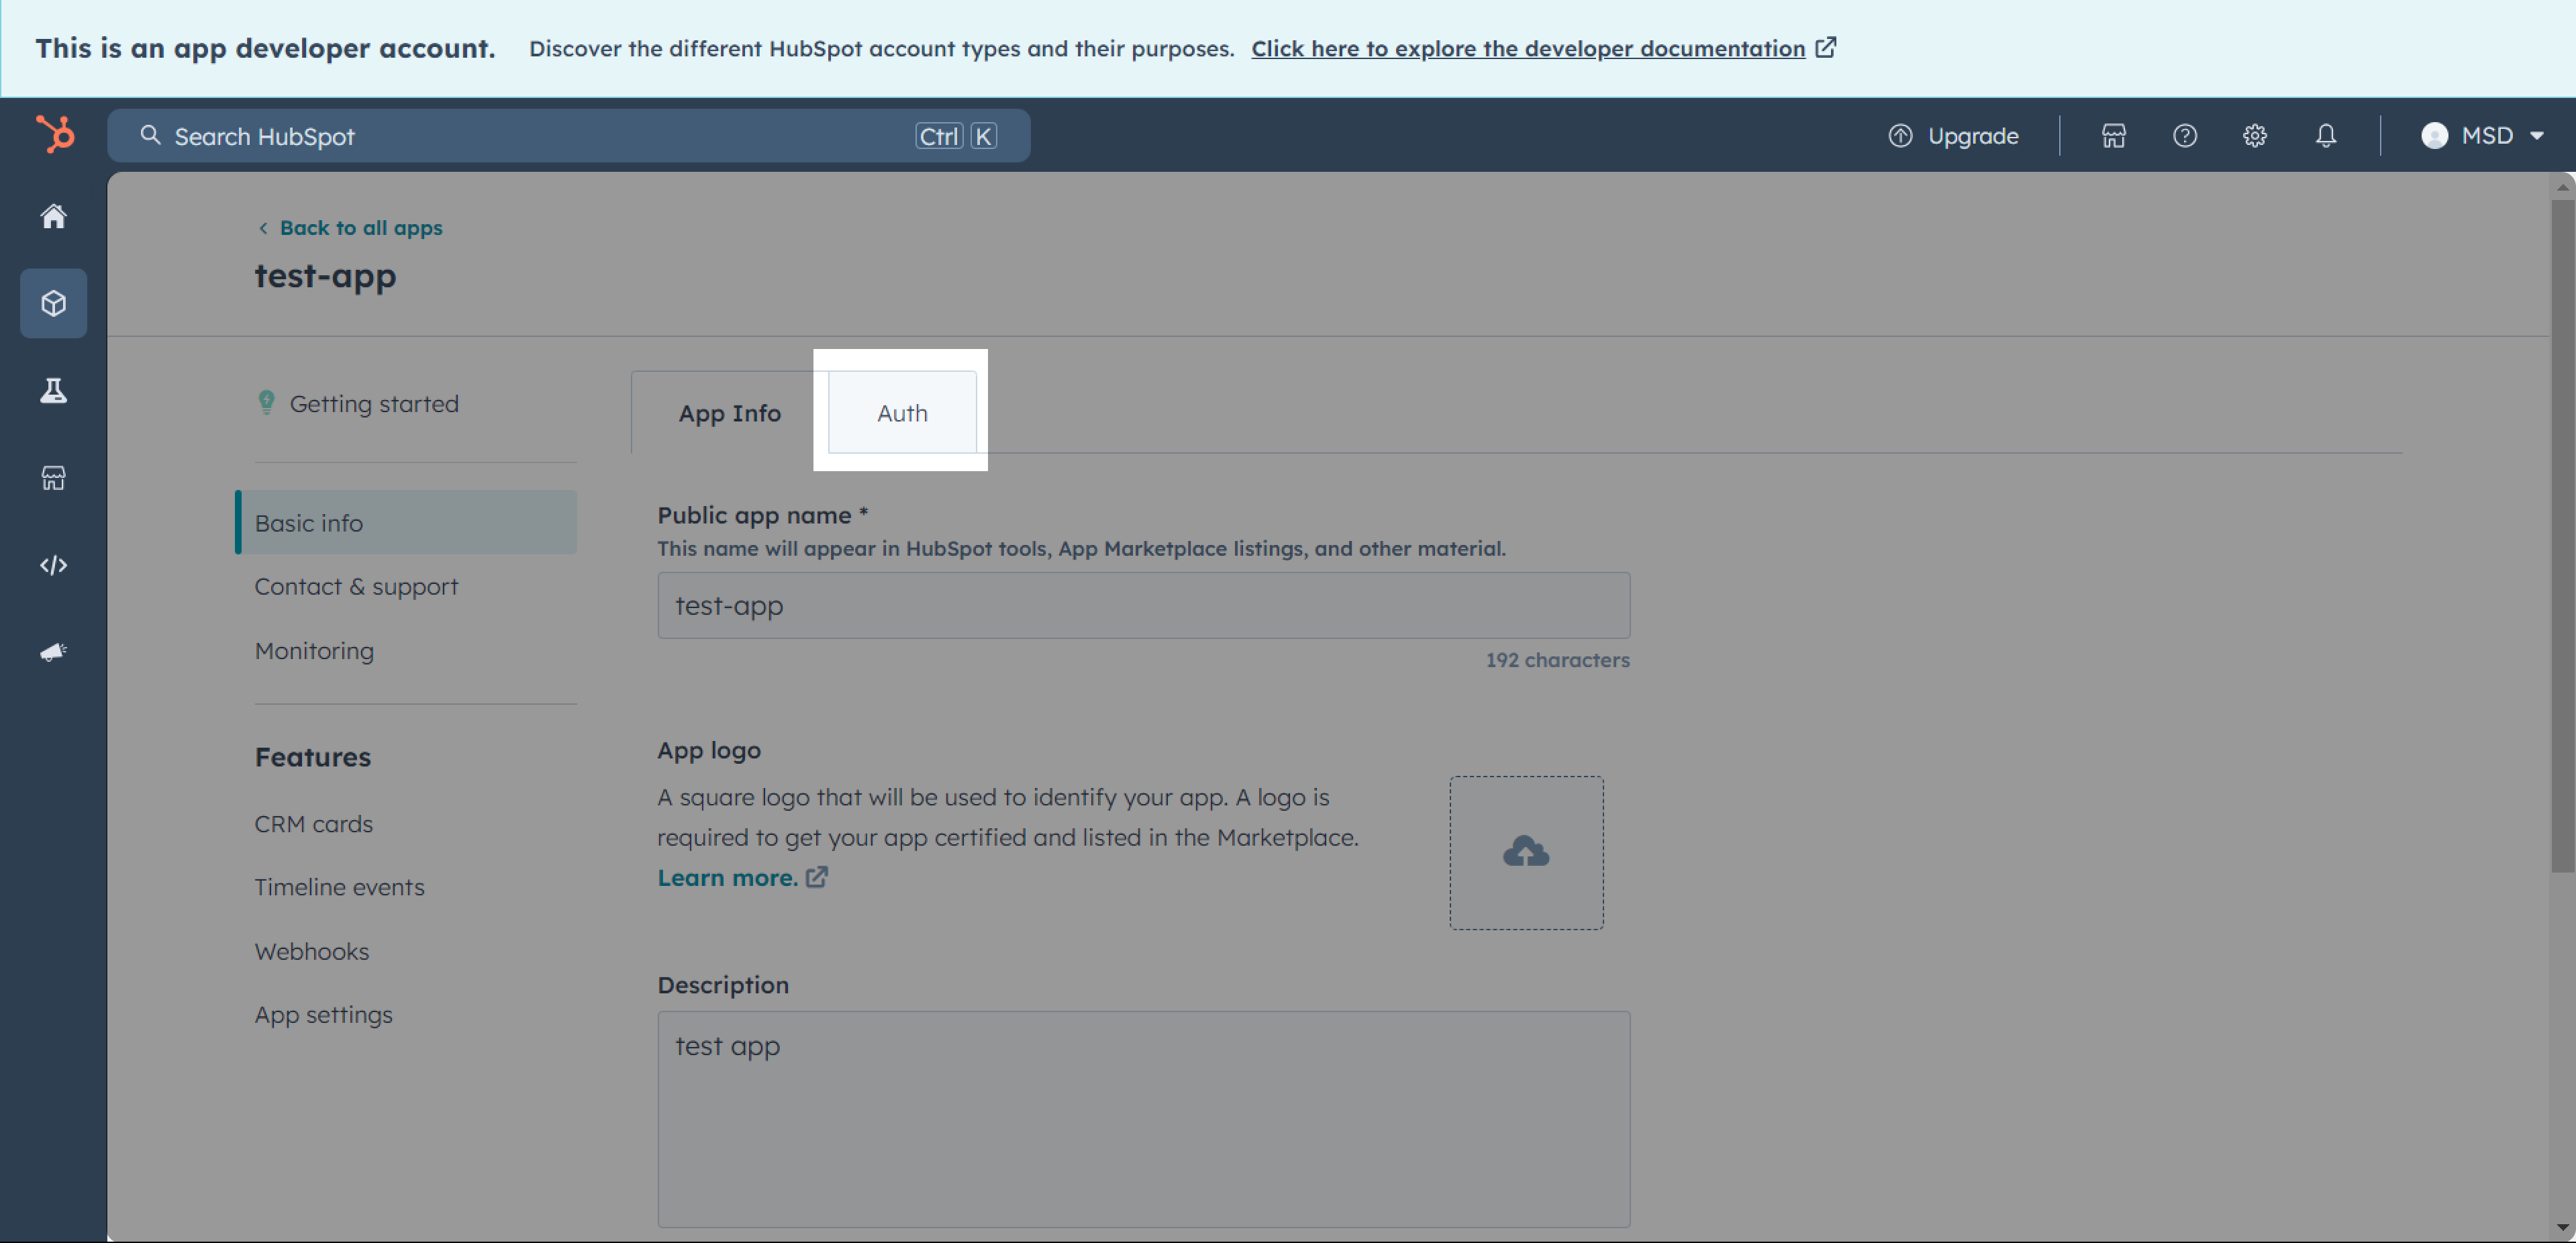Open the Apps cube icon in sidebar
The image size is (2576, 1243).
(x=53, y=303)
